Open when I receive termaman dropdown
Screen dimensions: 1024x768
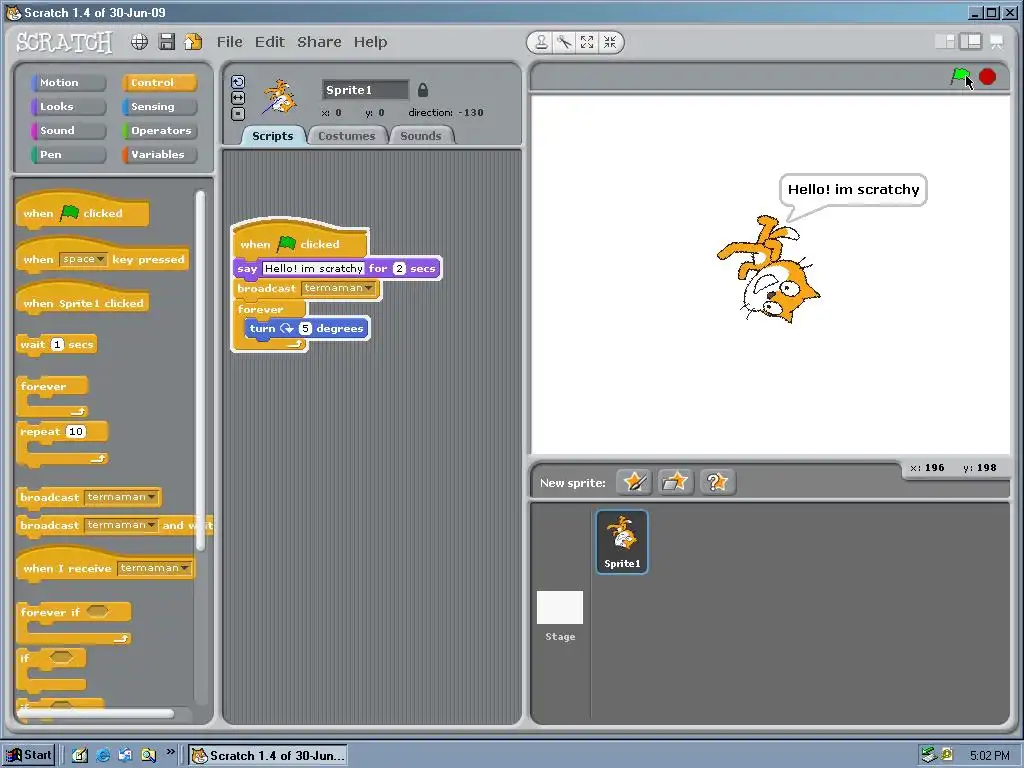coord(155,568)
